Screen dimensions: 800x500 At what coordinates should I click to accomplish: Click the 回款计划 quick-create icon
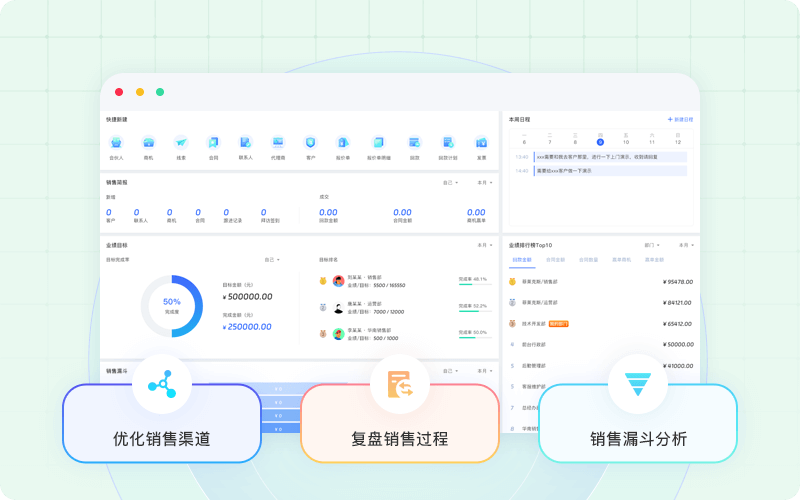[x=448, y=143]
